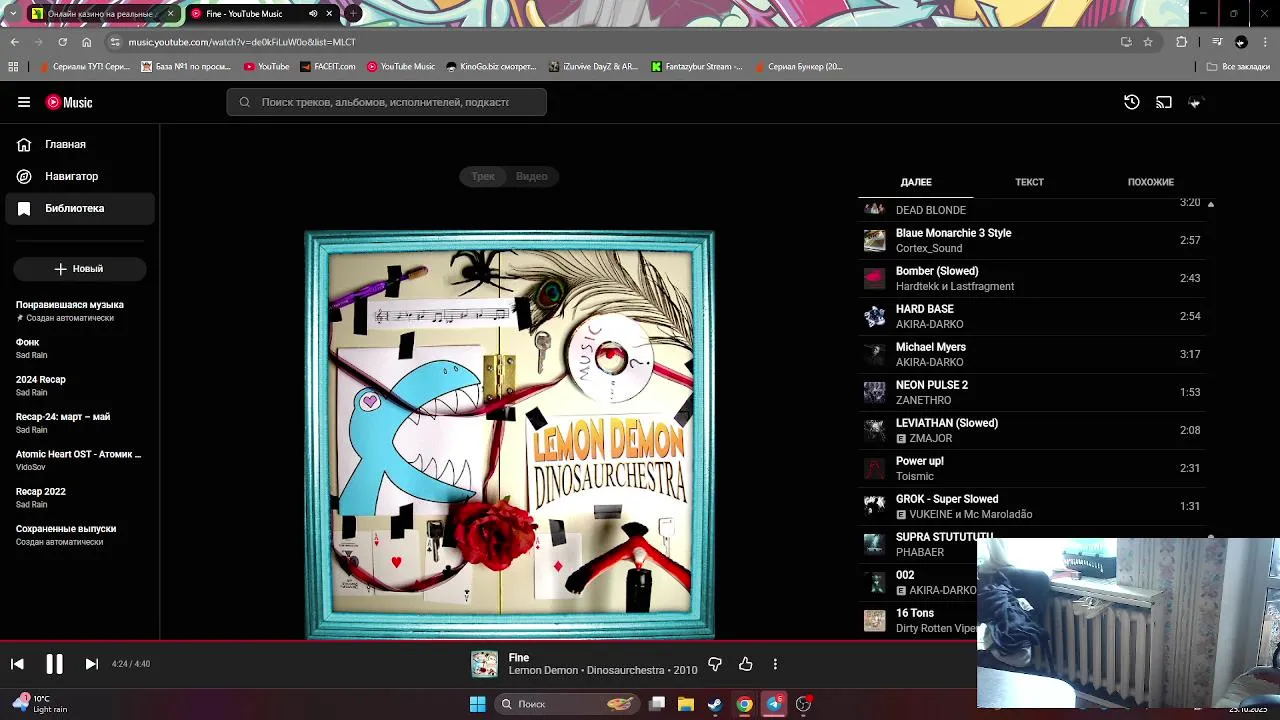Click the browser address bar URL
Screen dimensions: 1280x720
click(x=241, y=42)
